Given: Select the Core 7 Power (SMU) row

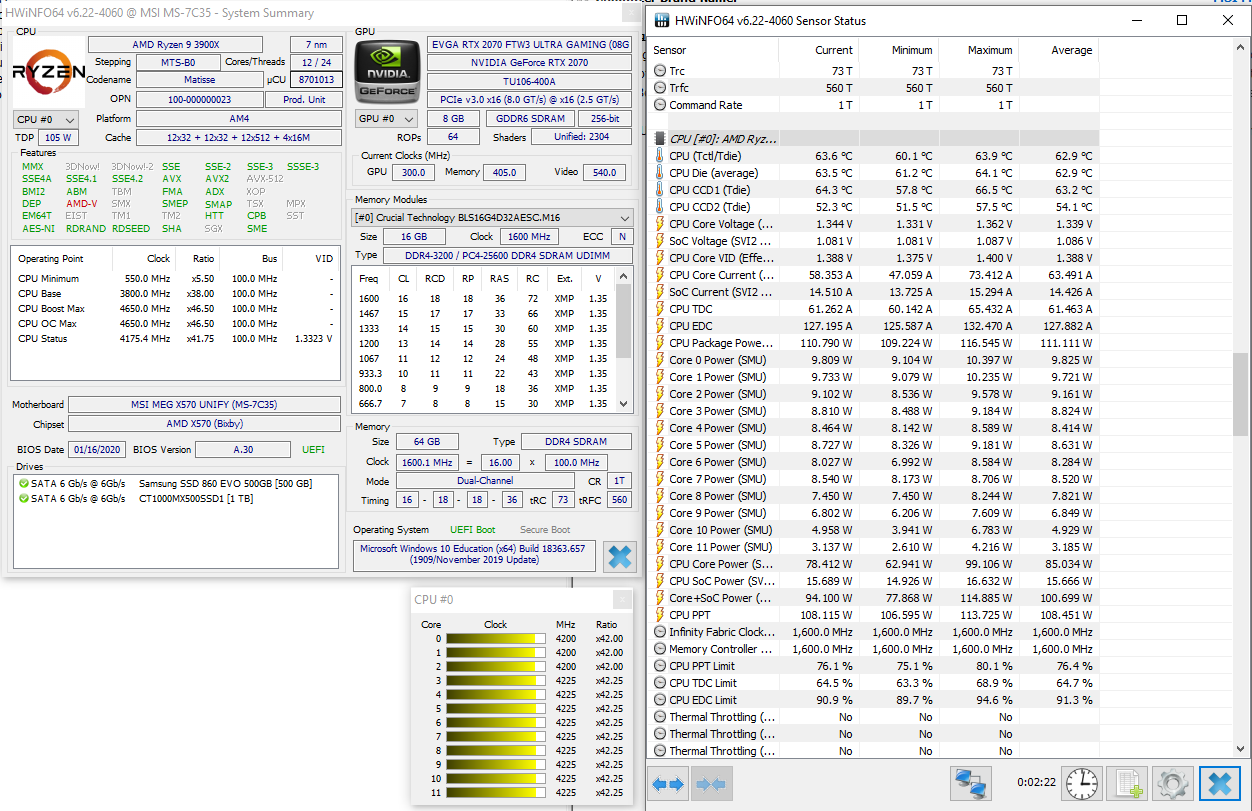Looking at the screenshot, I should point(875,479).
